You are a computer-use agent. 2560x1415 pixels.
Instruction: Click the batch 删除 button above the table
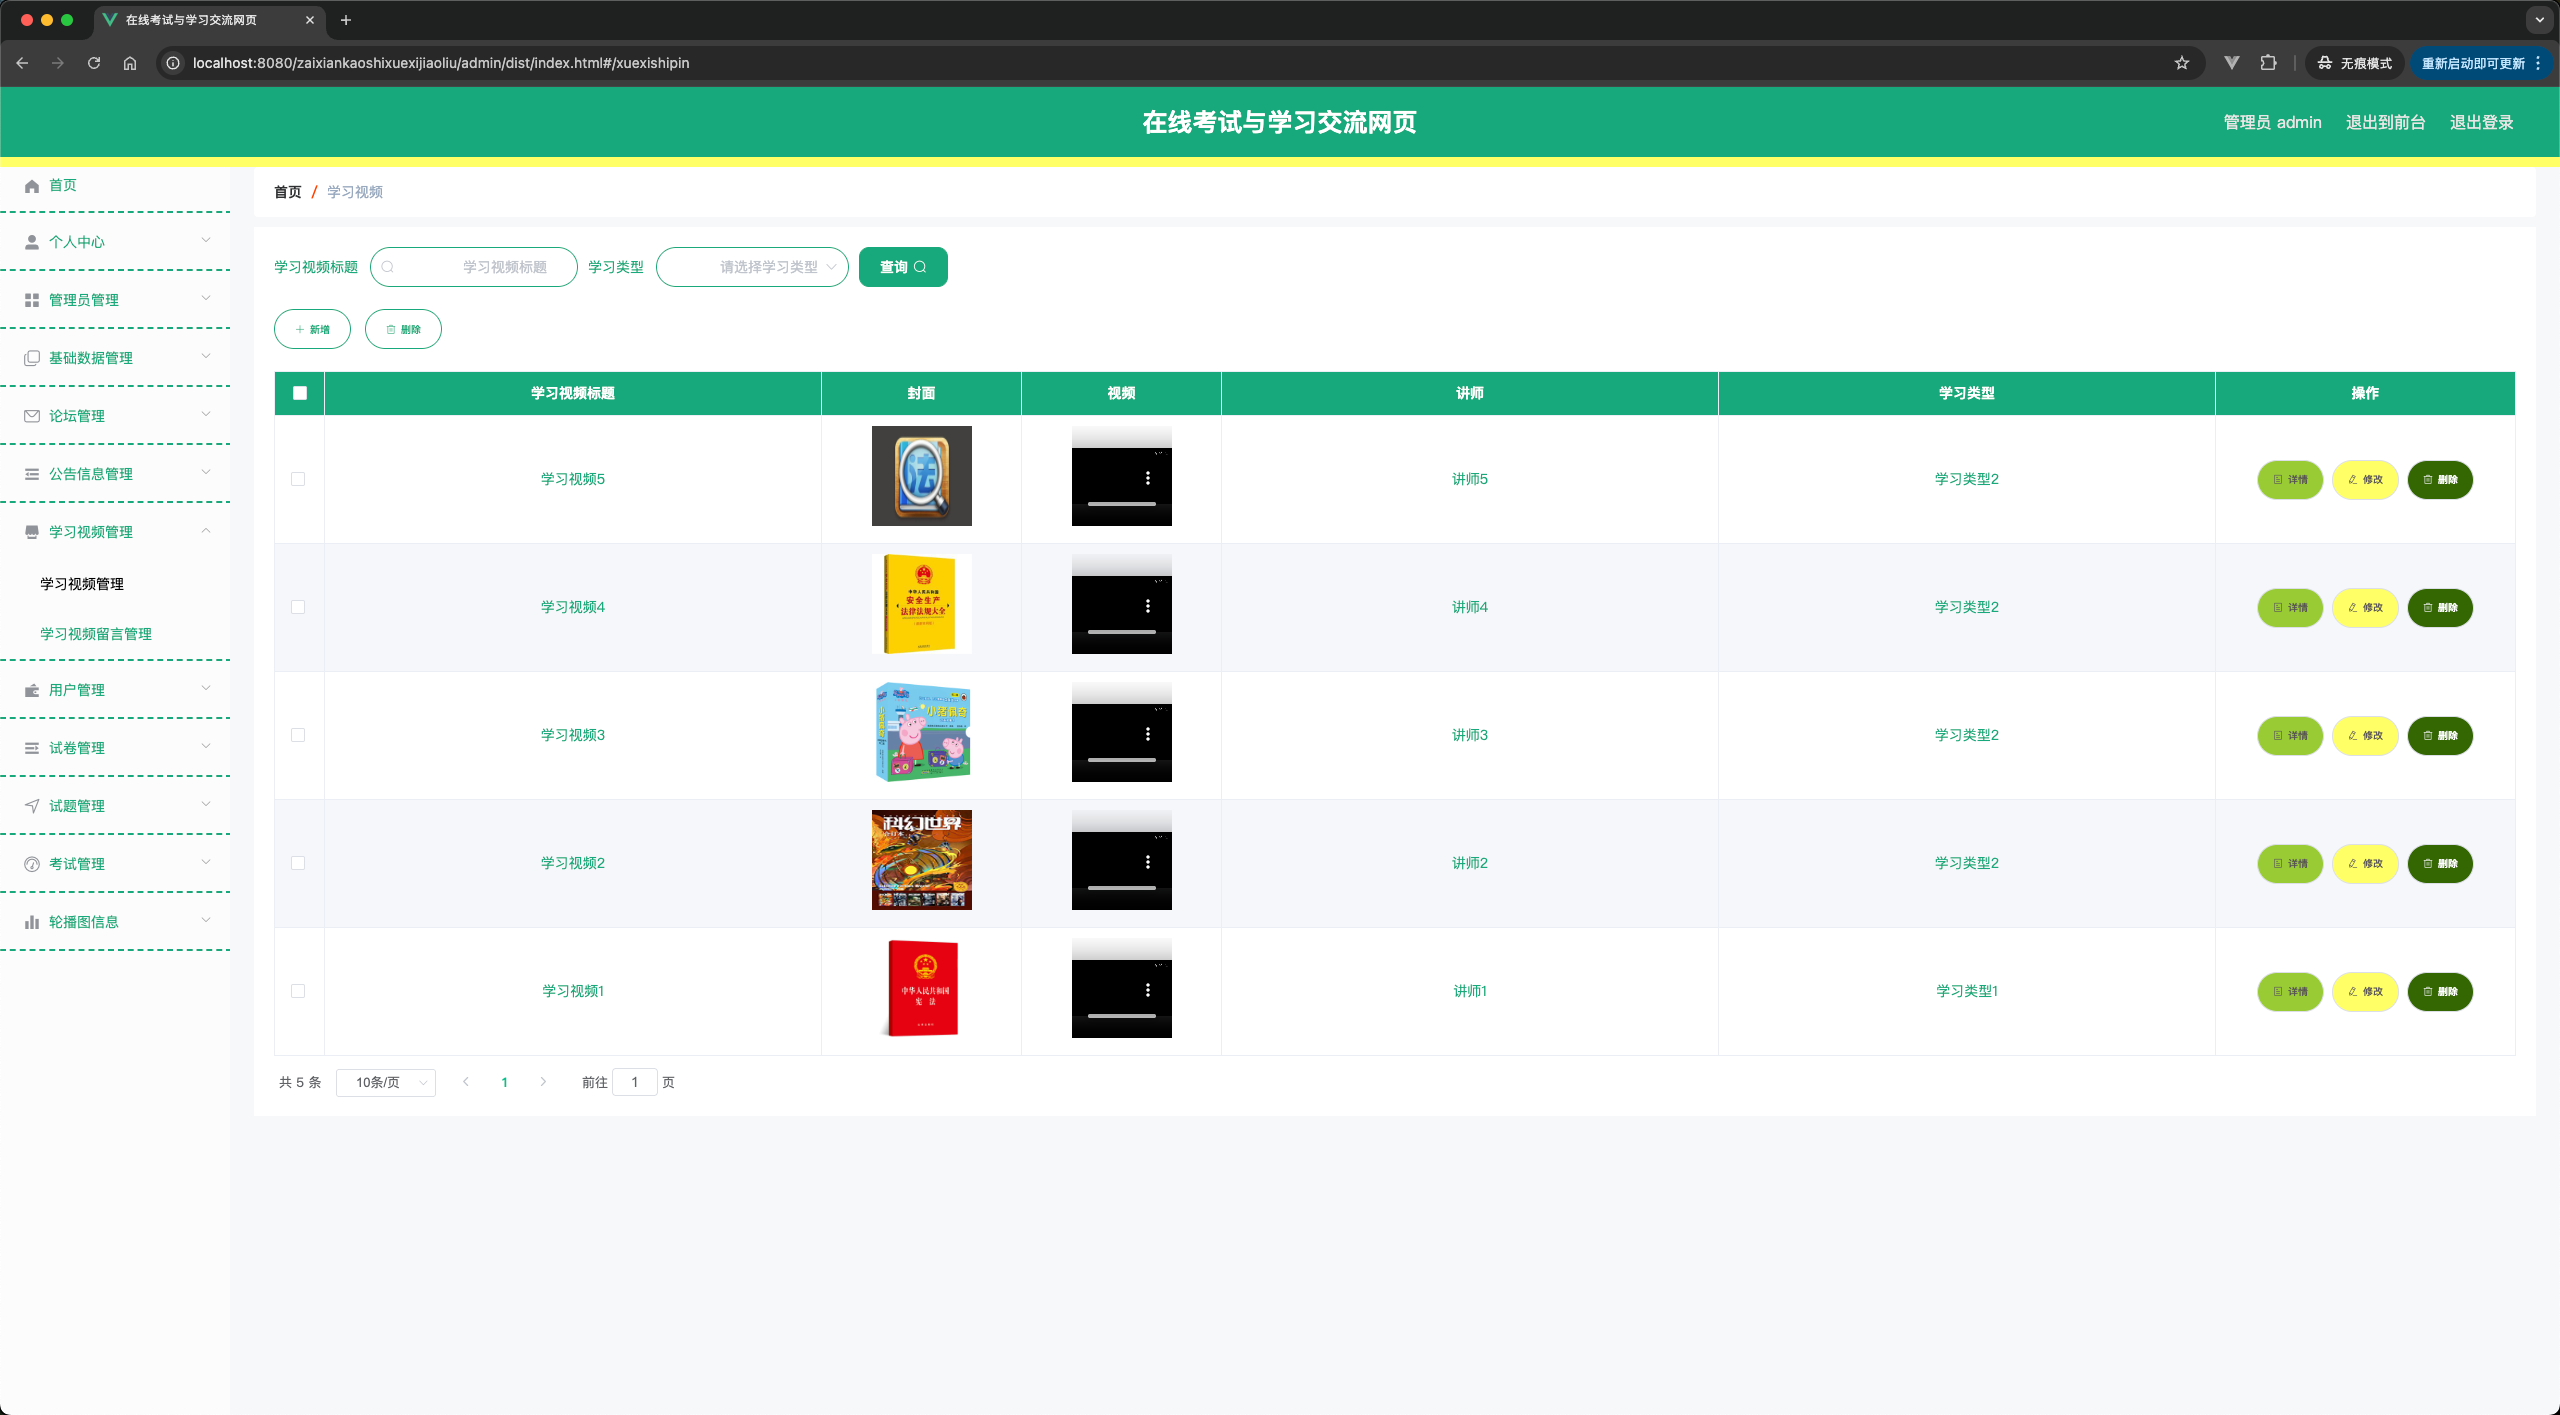[x=403, y=329]
